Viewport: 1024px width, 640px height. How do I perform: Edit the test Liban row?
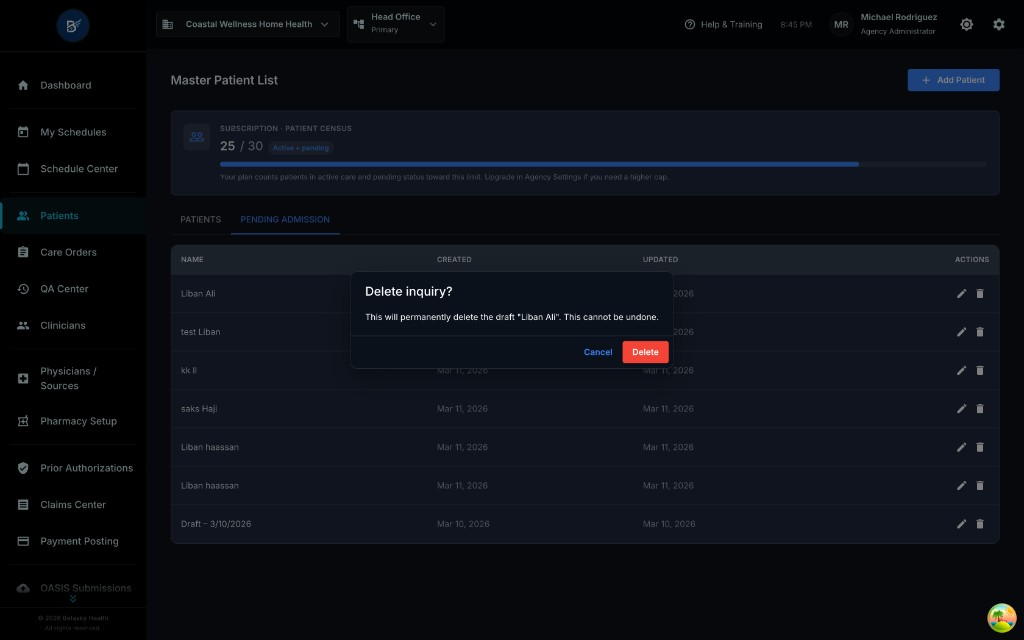pos(961,332)
